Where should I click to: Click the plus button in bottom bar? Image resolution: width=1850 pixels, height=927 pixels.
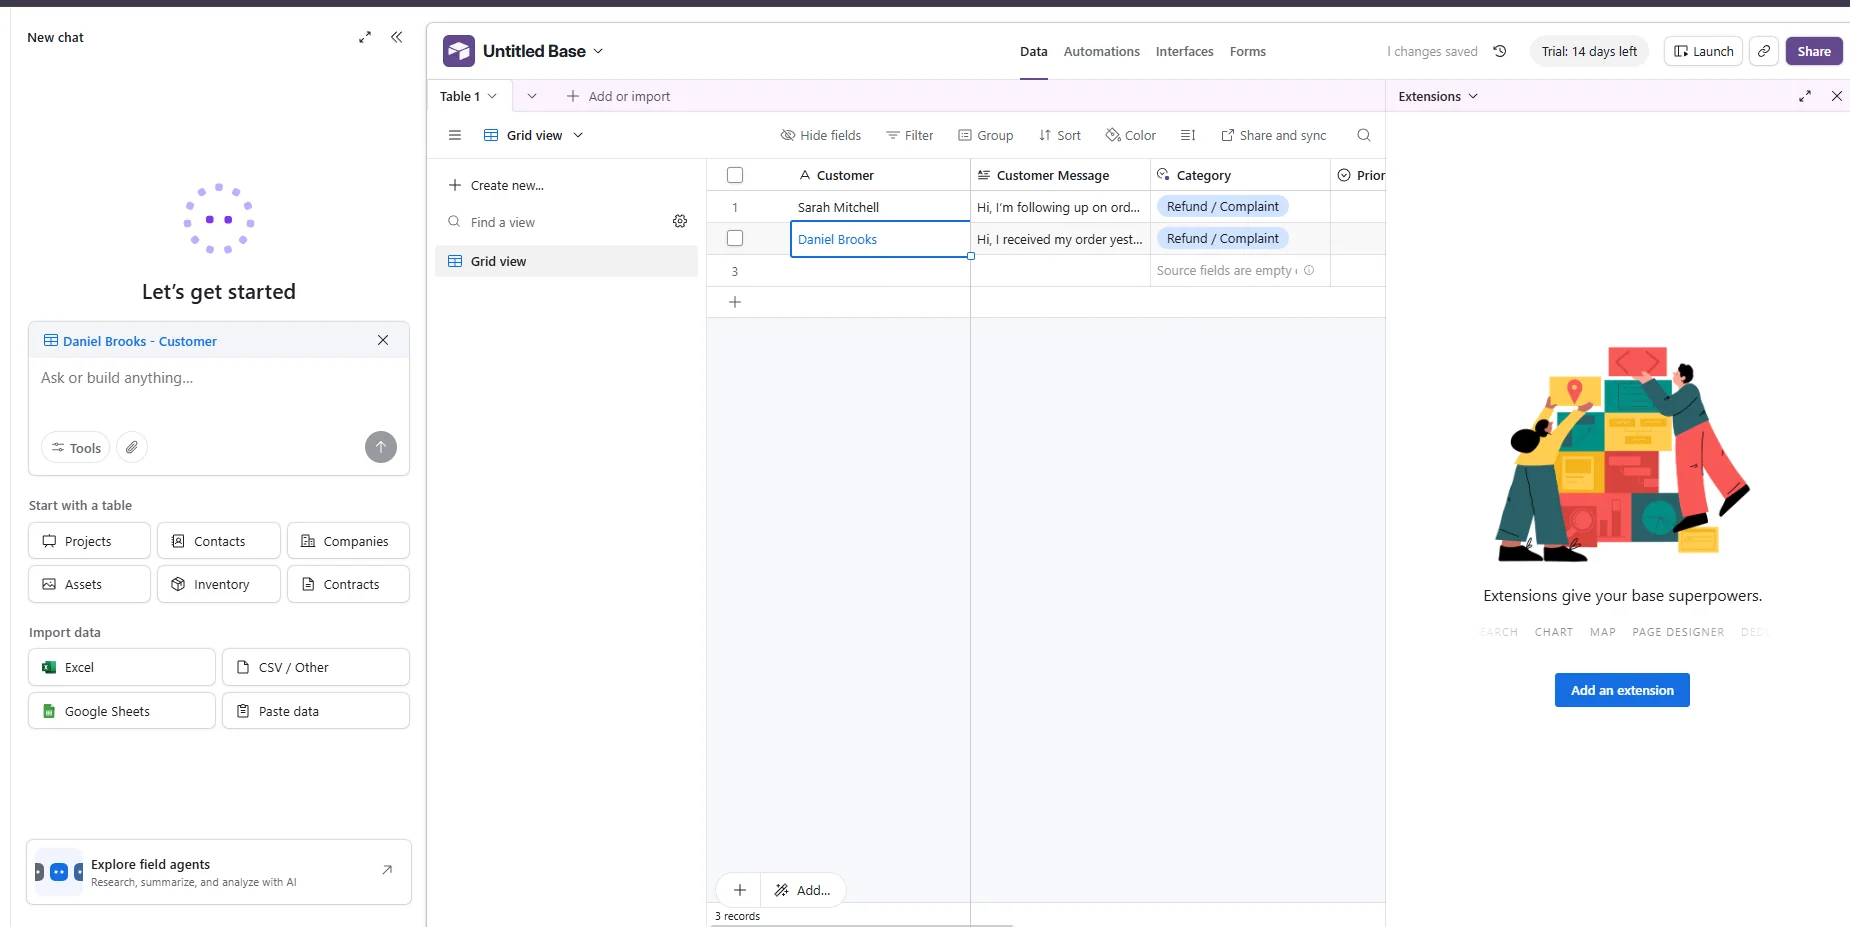(740, 890)
